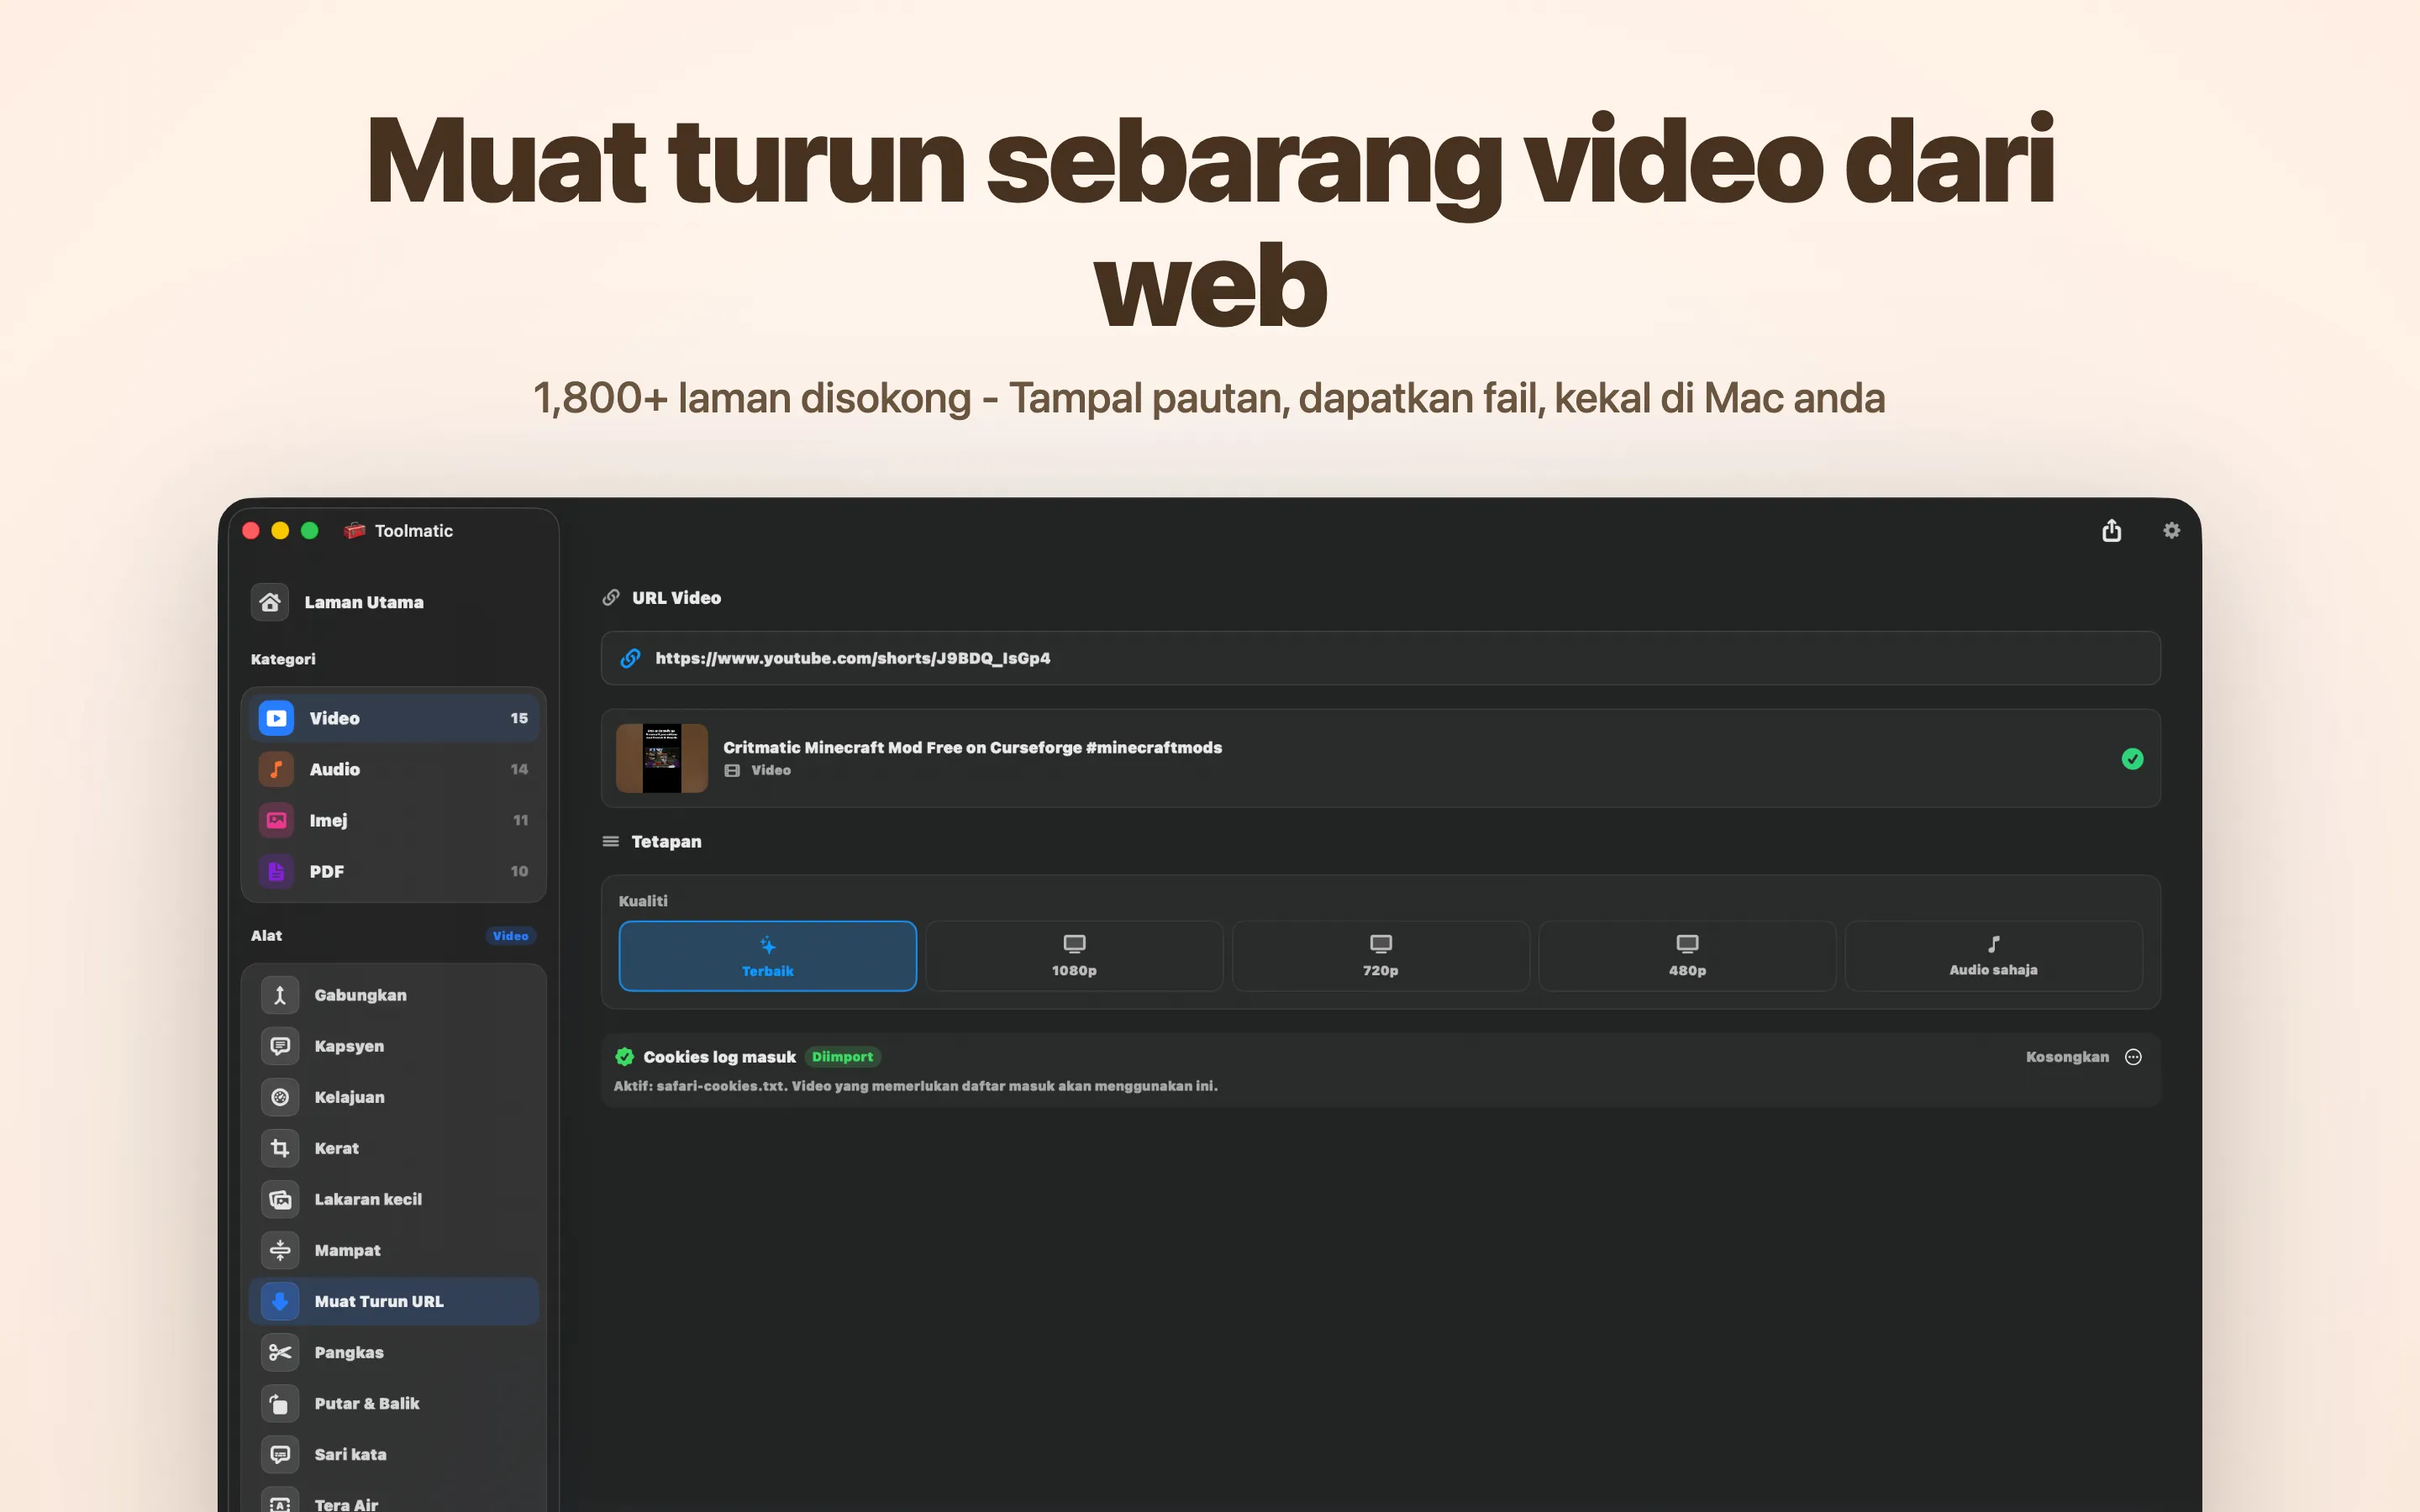Viewport: 2420px width, 1512px height.
Task: Select the Audio category icon
Action: (276, 769)
